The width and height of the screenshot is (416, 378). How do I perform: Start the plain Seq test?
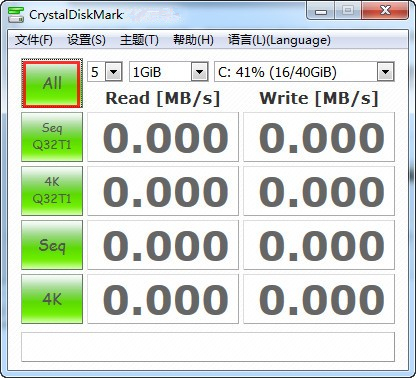[x=52, y=245]
